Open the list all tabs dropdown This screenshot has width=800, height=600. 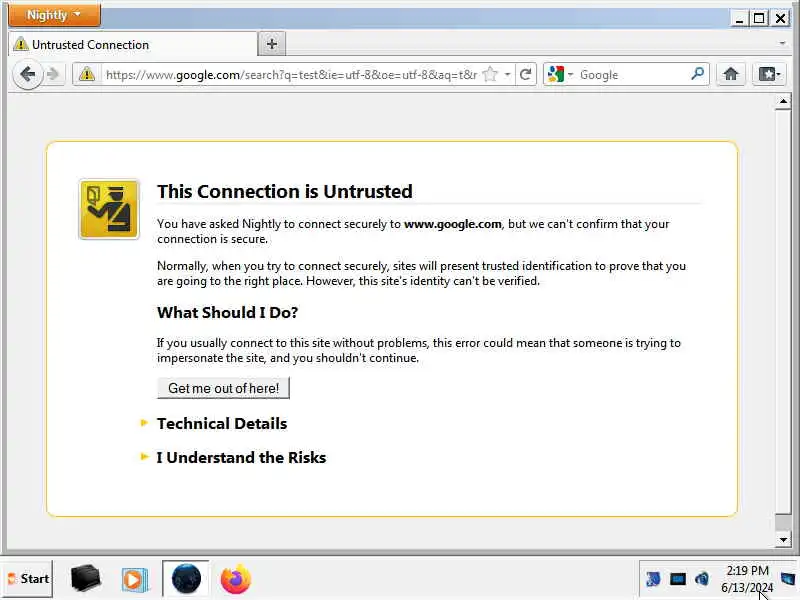782,44
